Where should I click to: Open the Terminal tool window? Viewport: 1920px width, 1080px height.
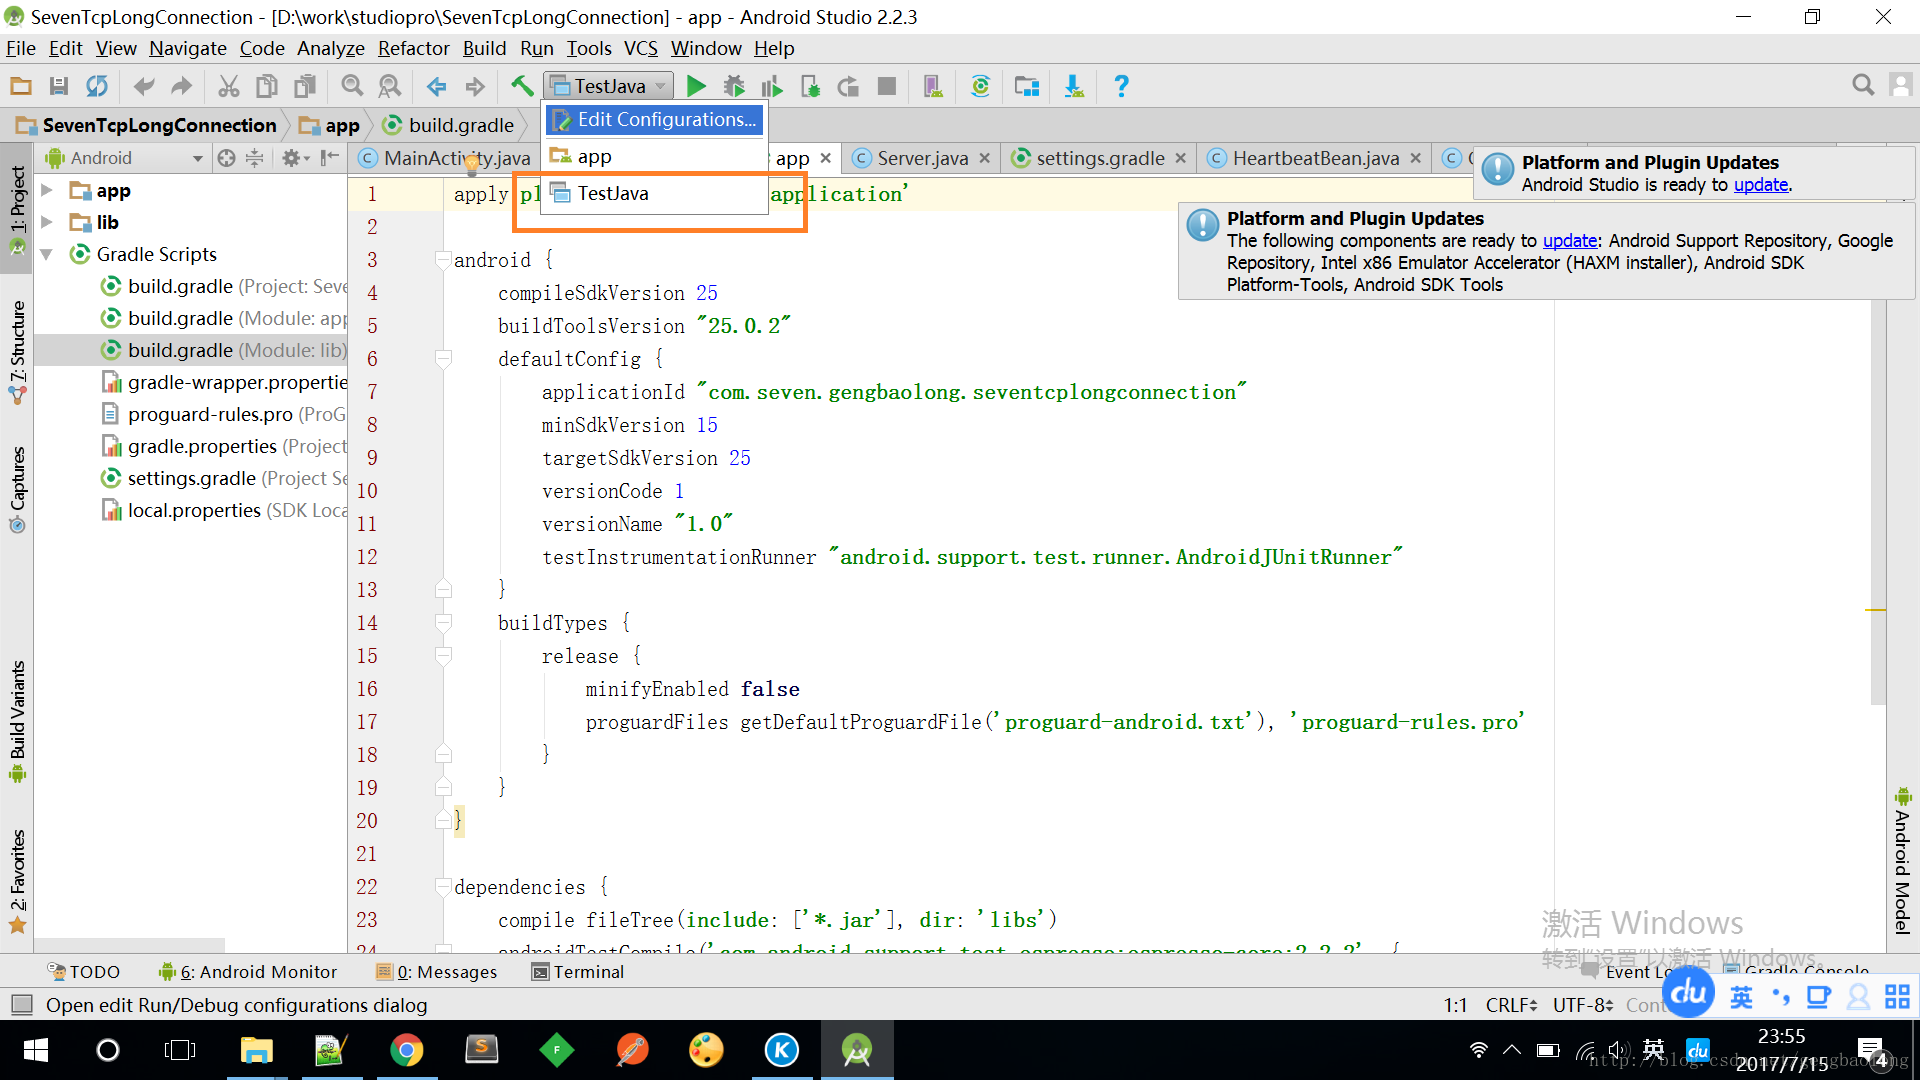[578, 972]
